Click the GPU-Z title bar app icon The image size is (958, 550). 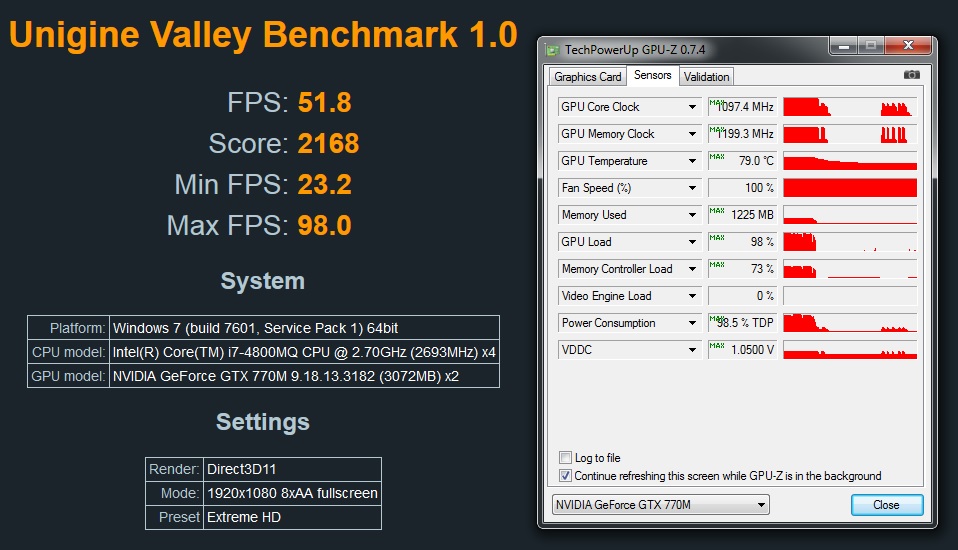552,50
